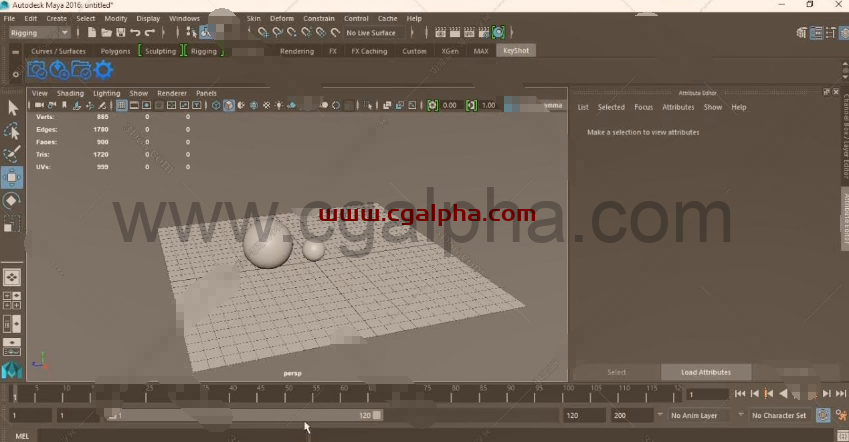
Task: Activate the Lasso Select tool
Action: [12, 131]
